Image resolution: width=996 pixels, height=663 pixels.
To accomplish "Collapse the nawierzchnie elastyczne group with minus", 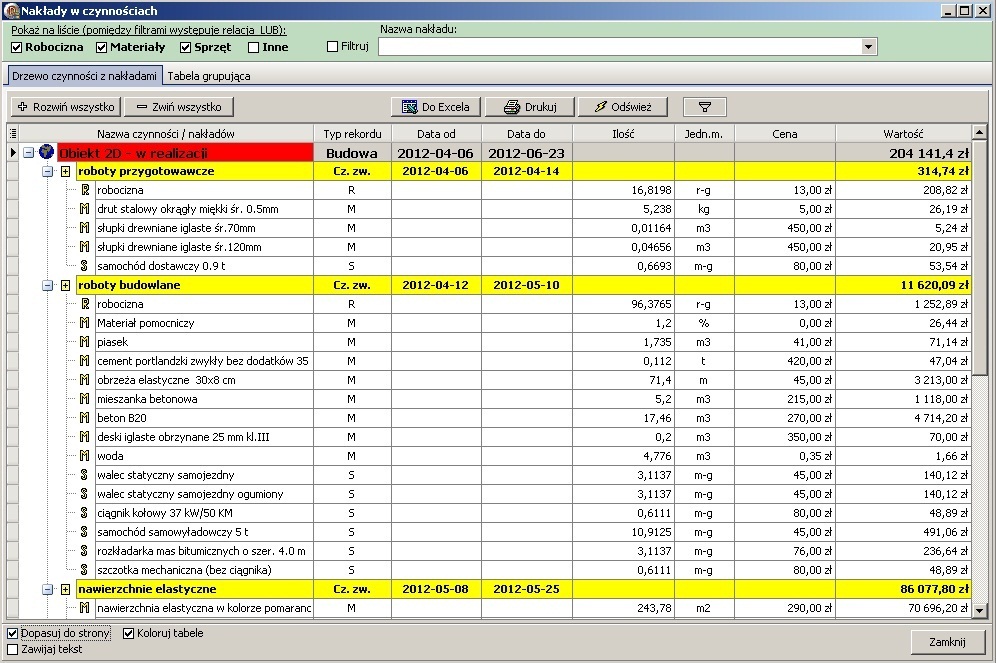I will pos(48,590).
